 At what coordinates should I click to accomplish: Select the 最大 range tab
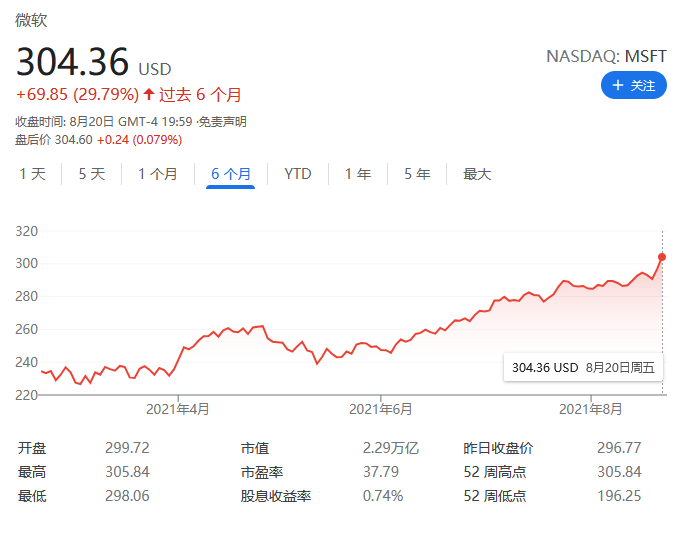[477, 174]
